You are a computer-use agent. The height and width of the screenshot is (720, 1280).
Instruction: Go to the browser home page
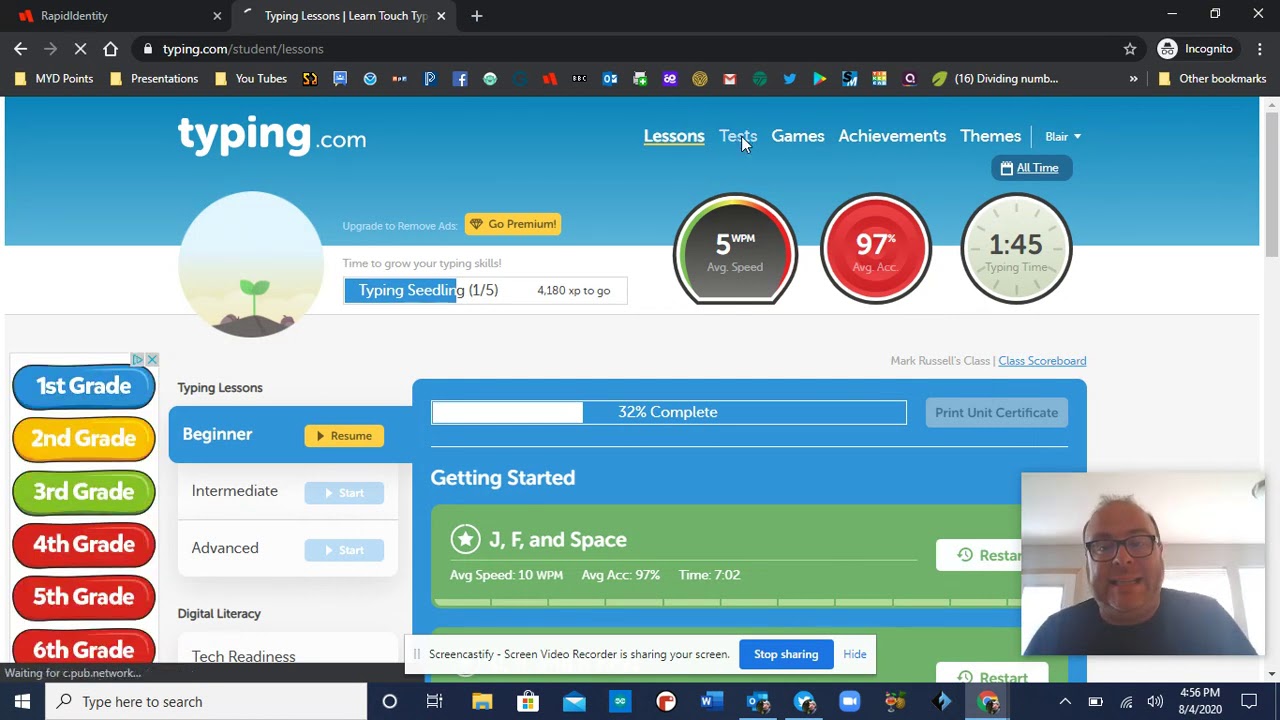point(110,49)
